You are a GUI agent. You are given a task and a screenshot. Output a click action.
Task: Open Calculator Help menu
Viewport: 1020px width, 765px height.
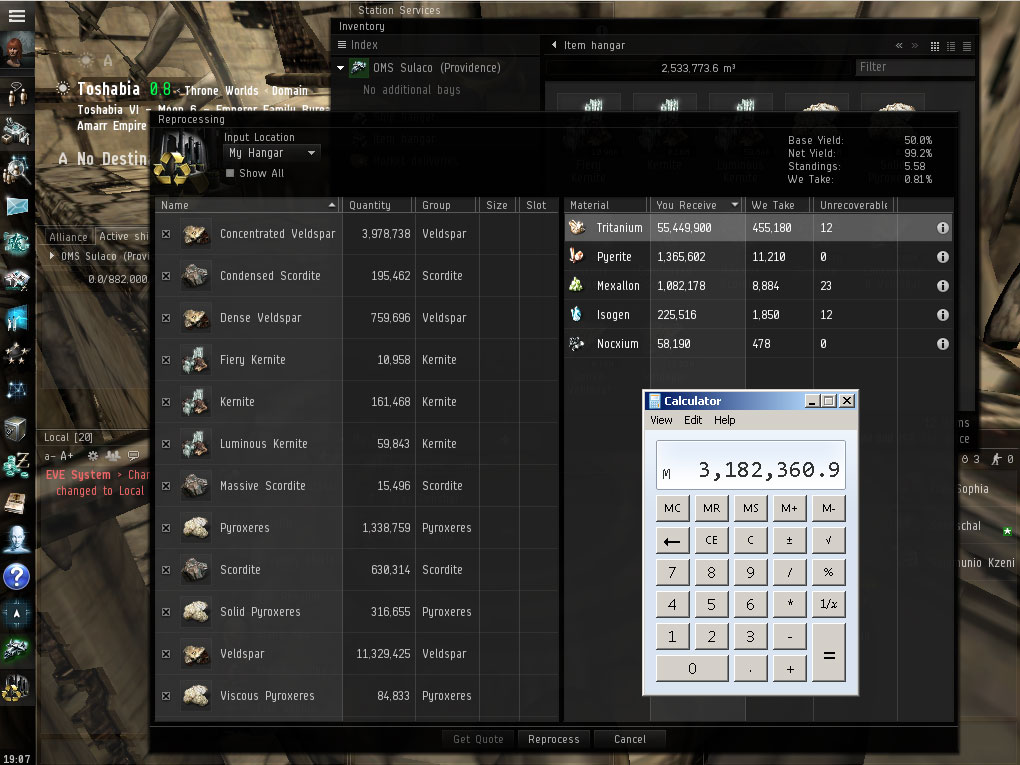point(725,420)
